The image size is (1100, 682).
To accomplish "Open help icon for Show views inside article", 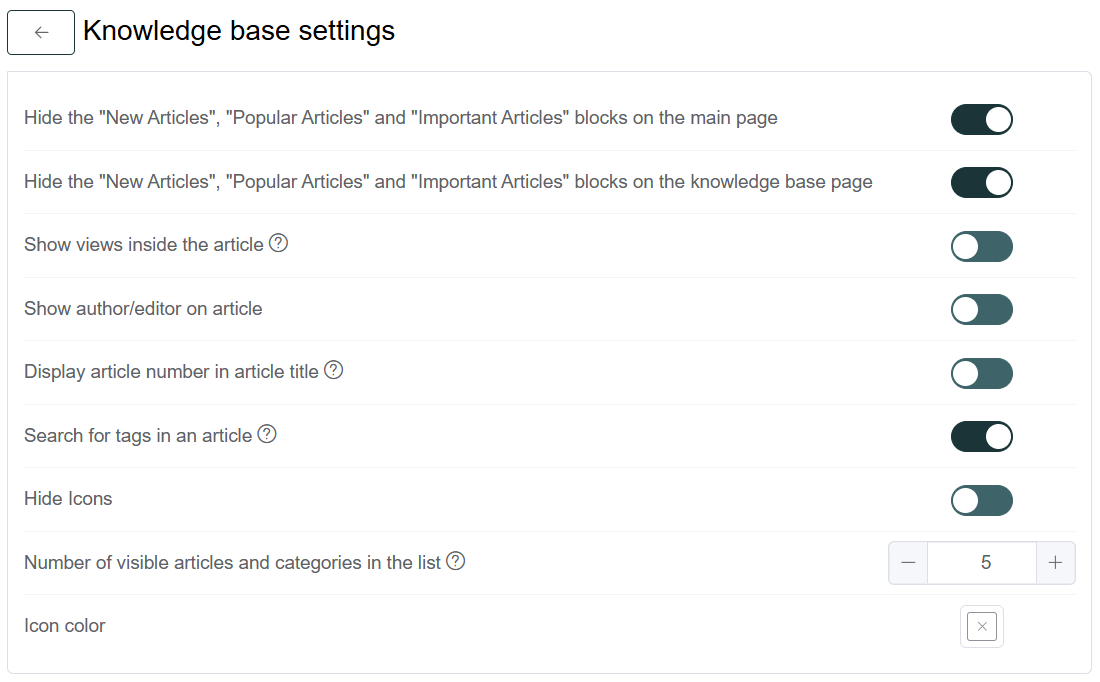I will click(279, 243).
